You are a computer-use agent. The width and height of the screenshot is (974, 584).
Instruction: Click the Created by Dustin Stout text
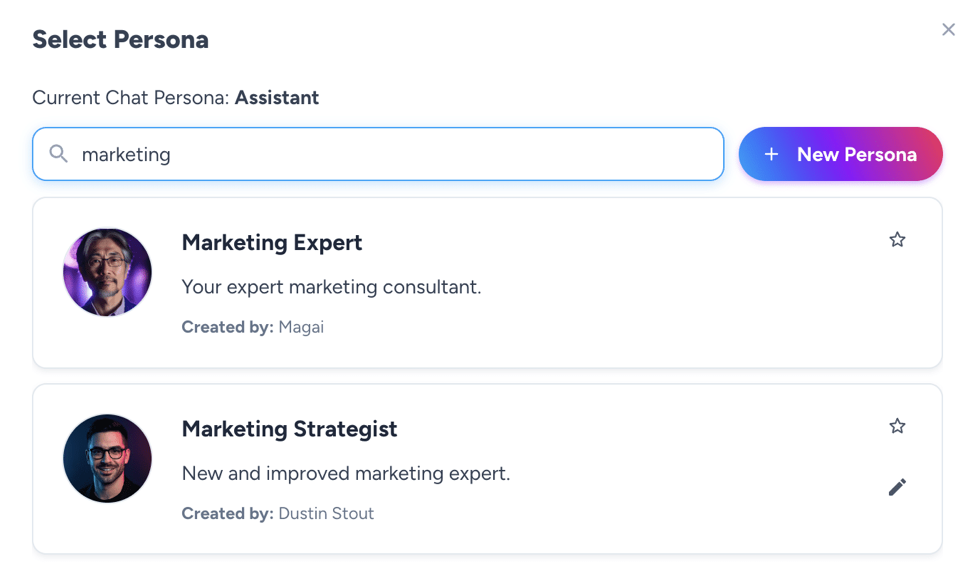tap(325, 513)
